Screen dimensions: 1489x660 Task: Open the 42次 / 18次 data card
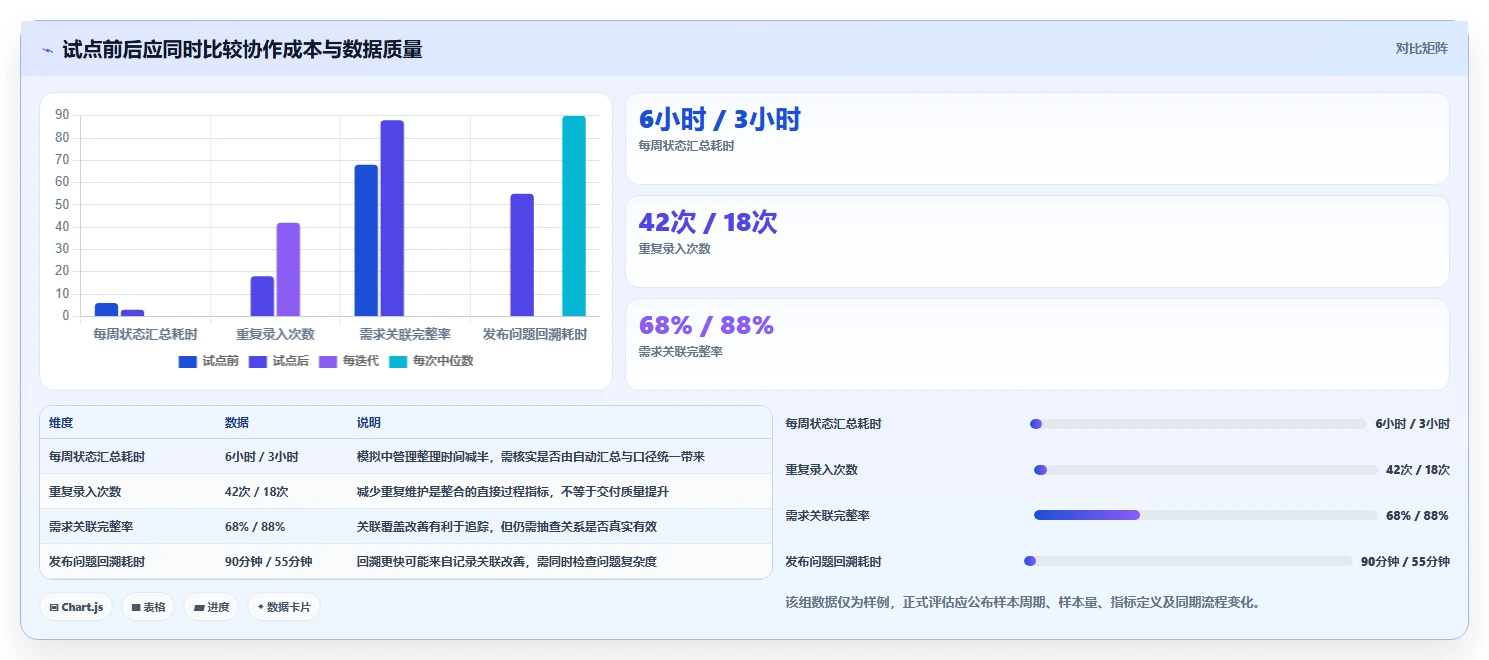tap(1037, 241)
